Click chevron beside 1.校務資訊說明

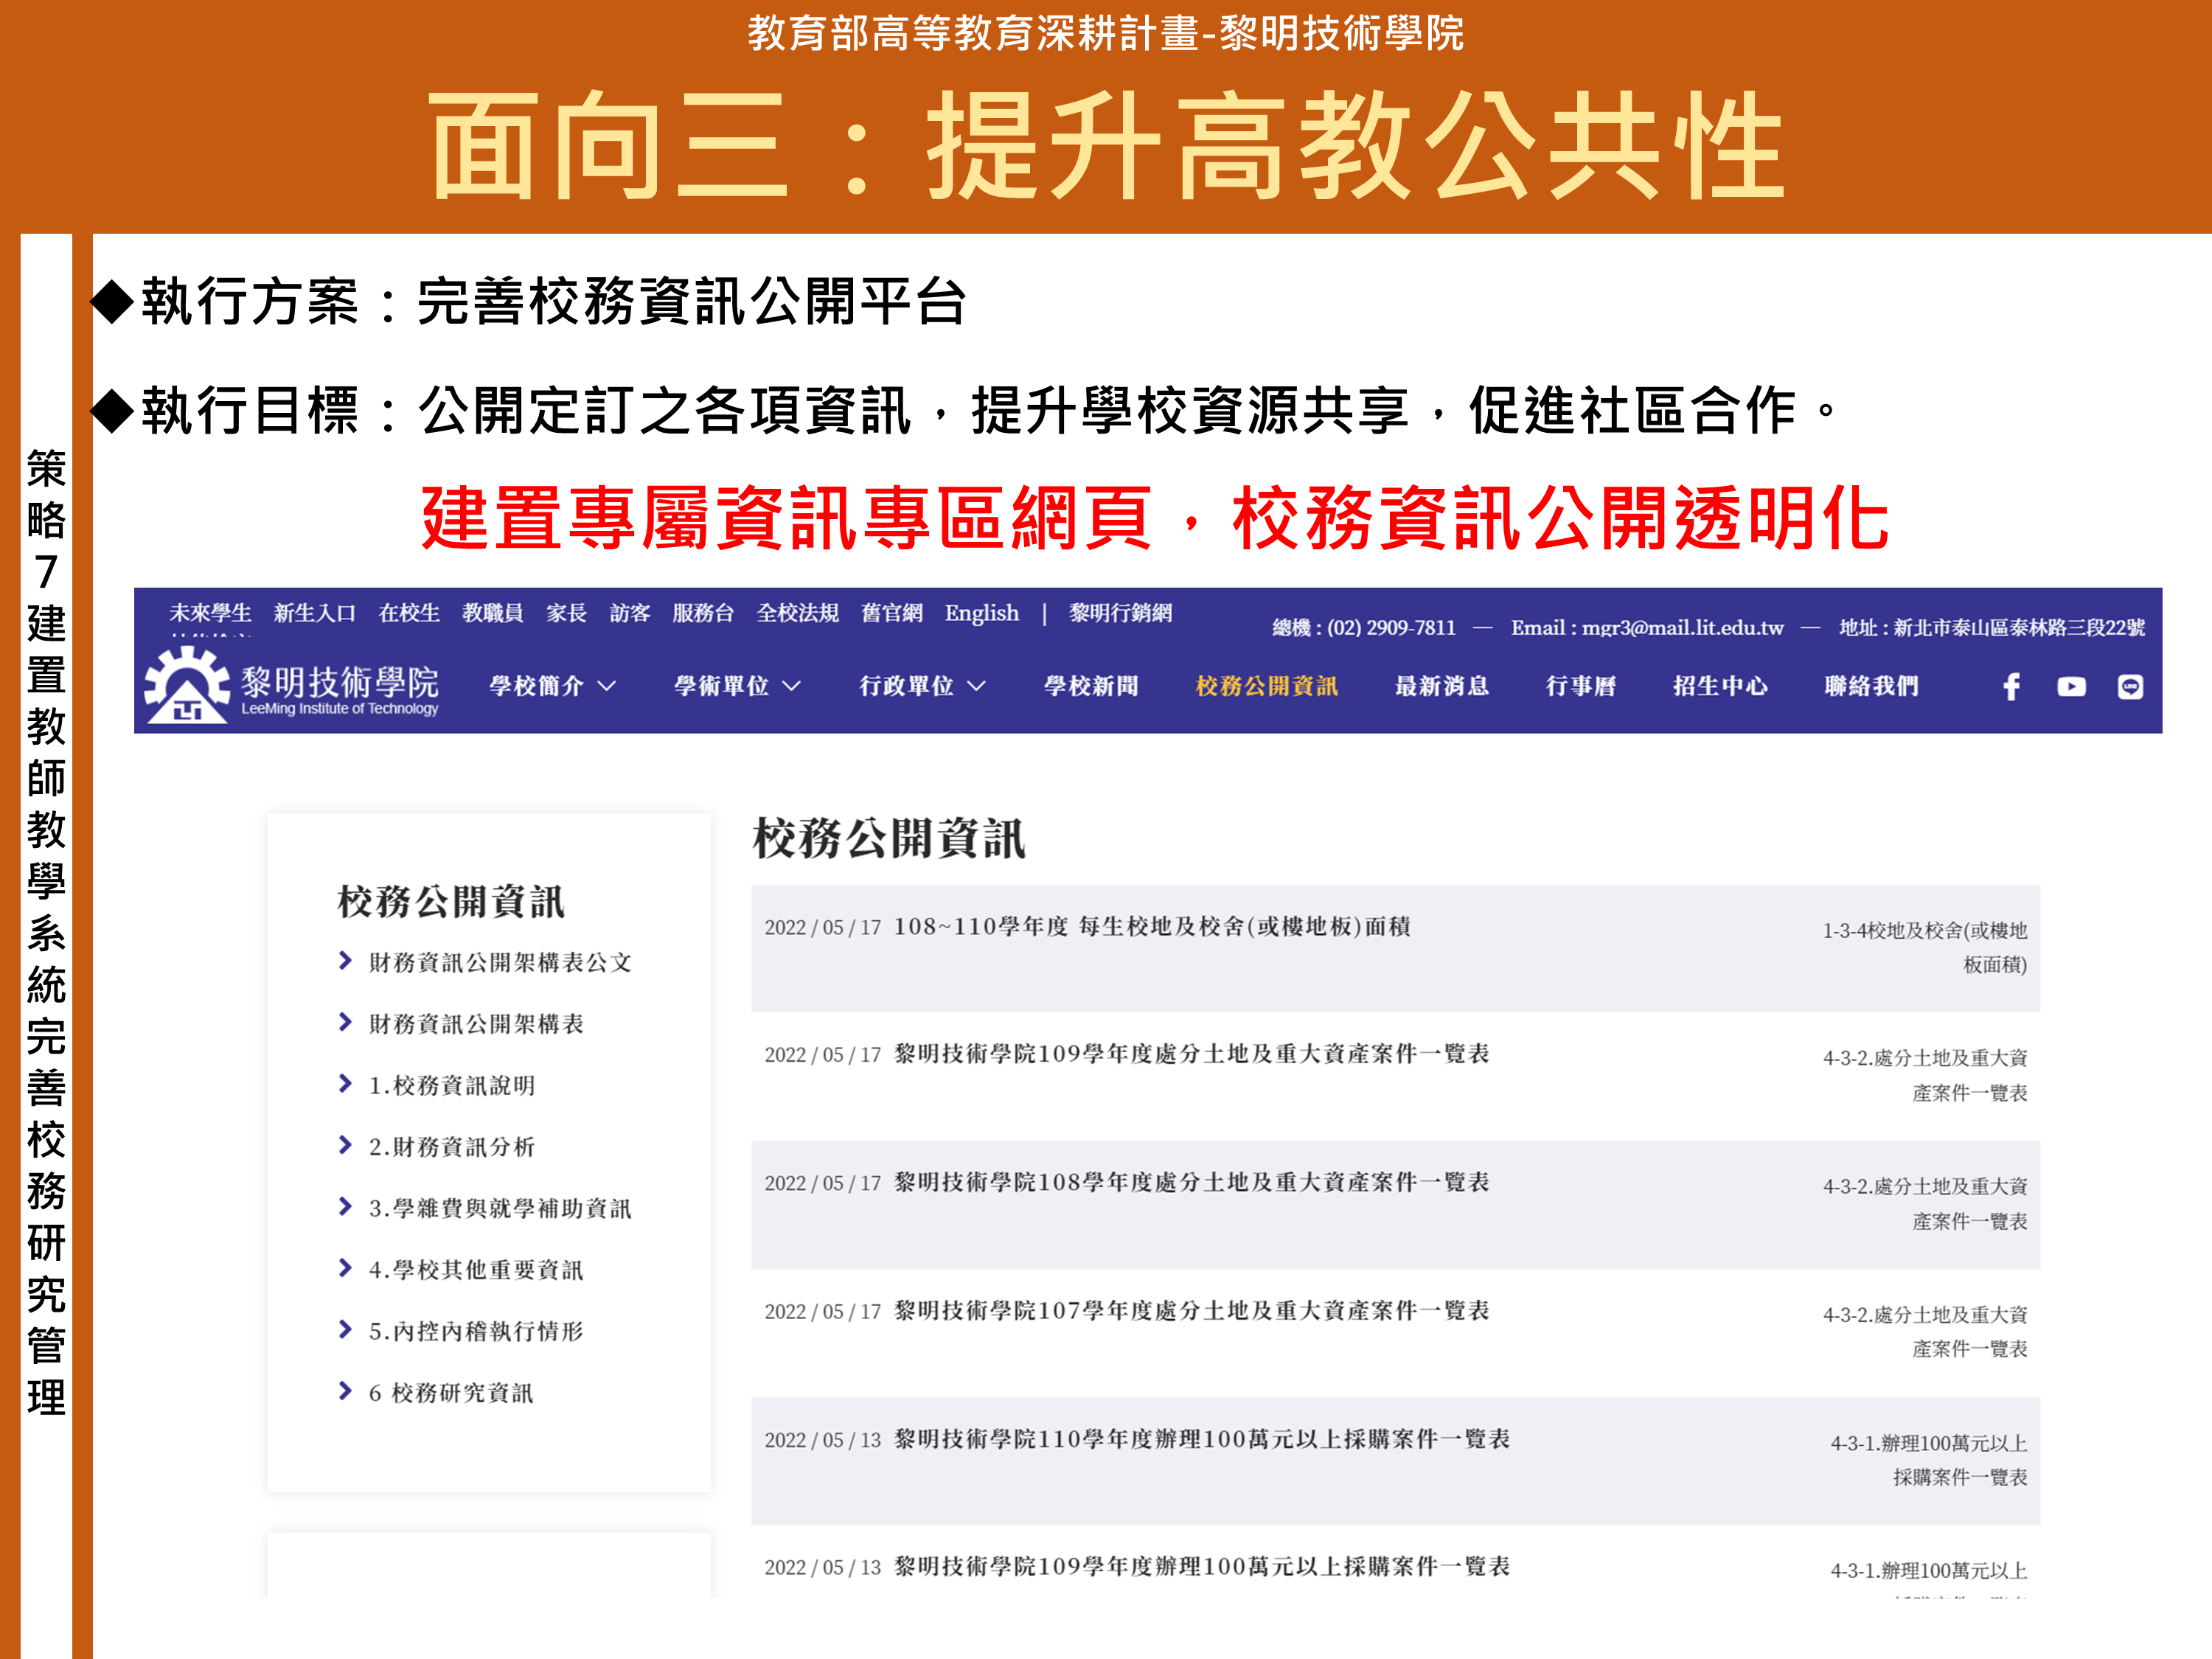[x=345, y=1084]
